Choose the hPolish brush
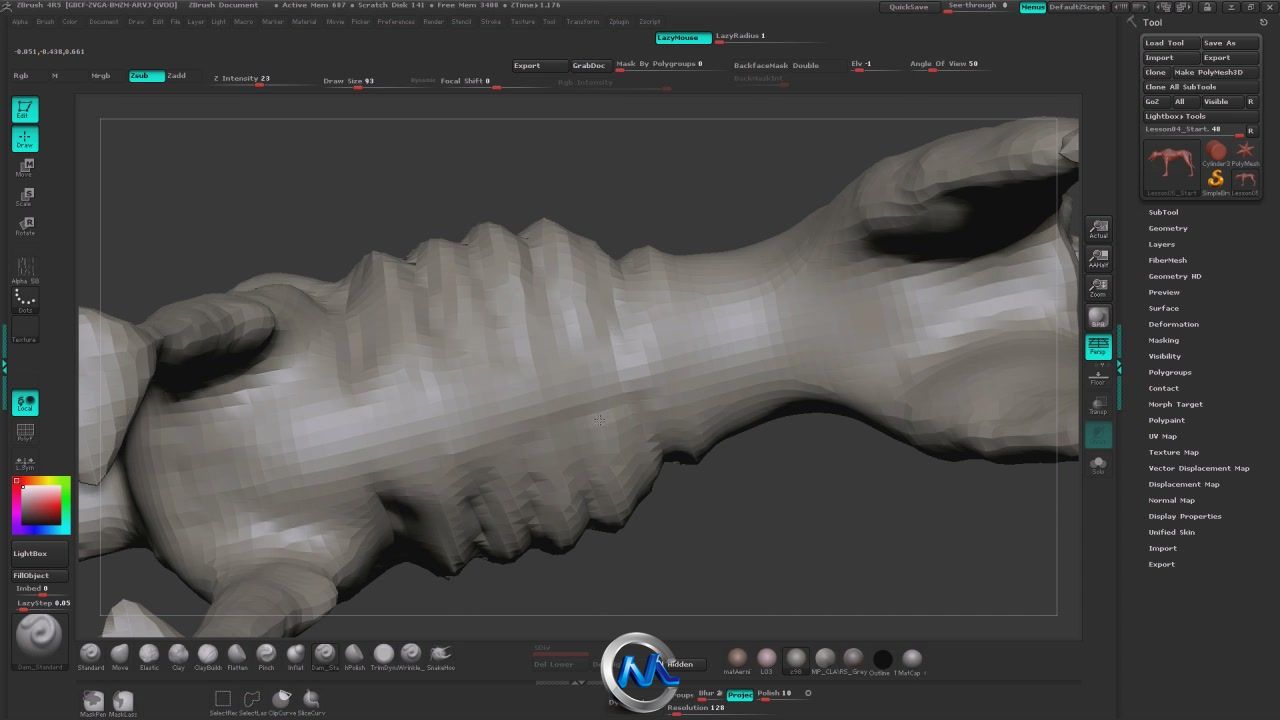 point(354,656)
